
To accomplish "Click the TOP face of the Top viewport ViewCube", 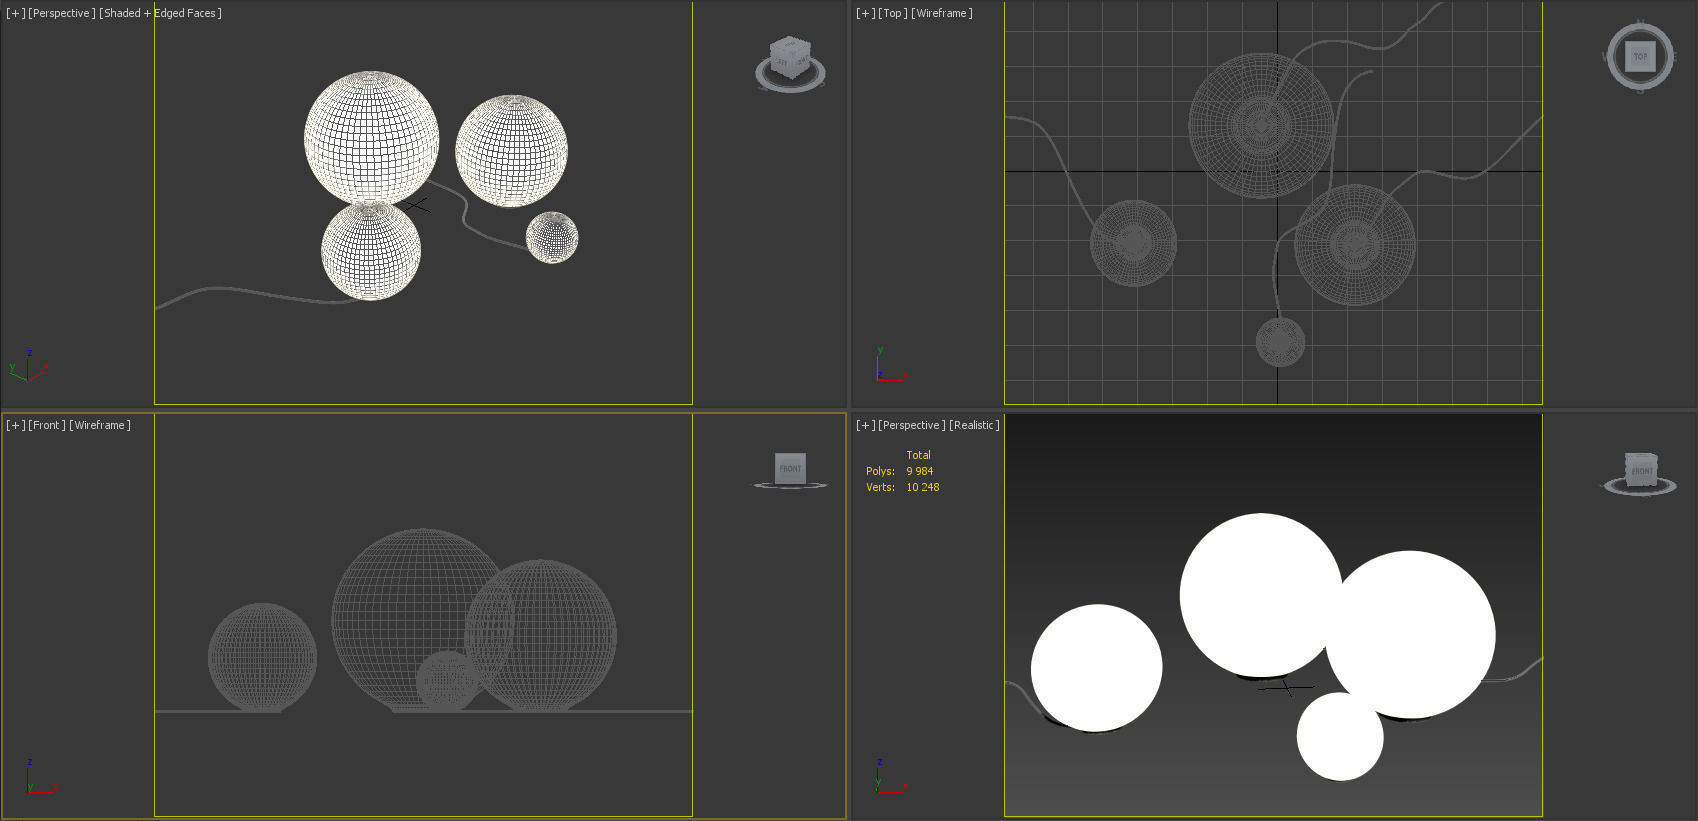I will pyautogui.click(x=1640, y=57).
